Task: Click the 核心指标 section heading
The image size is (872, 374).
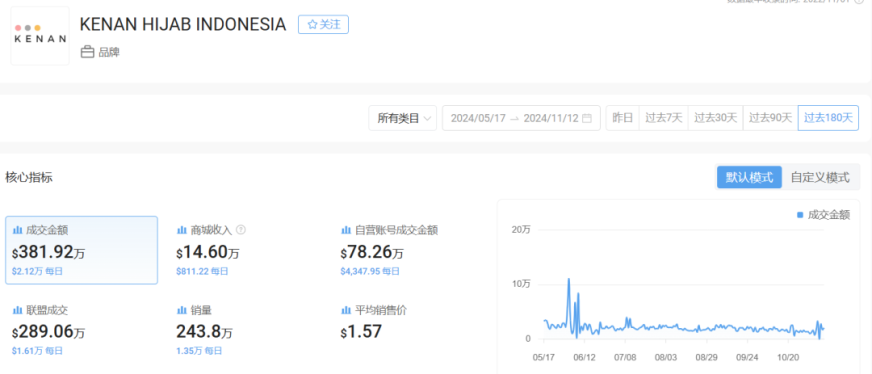Action: tap(29, 178)
